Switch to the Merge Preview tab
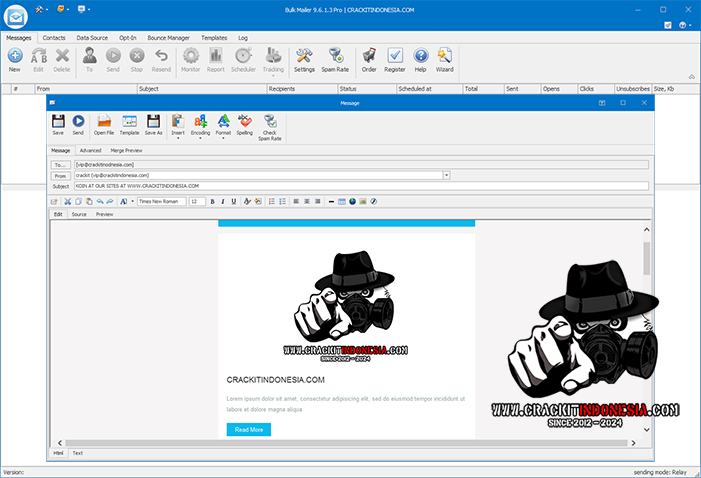The height and width of the screenshot is (478, 701). [x=126, y=150]
